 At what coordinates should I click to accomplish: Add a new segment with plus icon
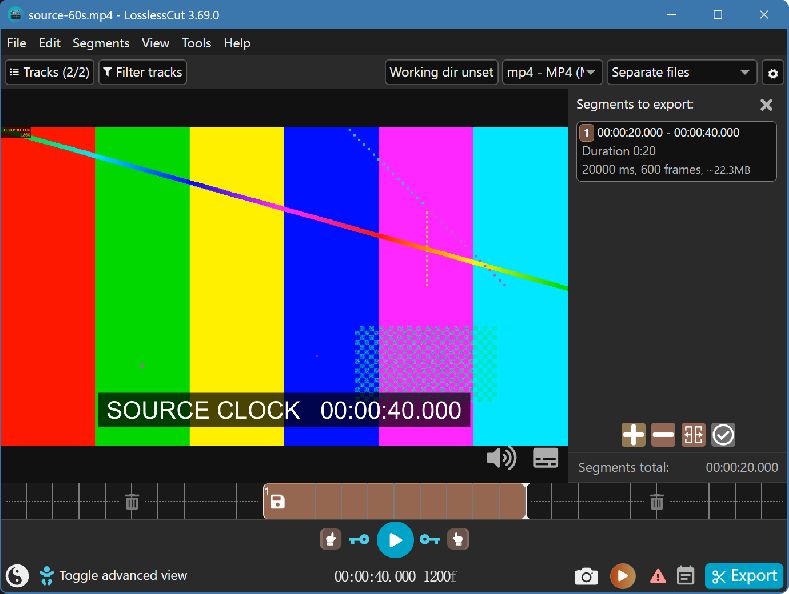click(634, 435)
